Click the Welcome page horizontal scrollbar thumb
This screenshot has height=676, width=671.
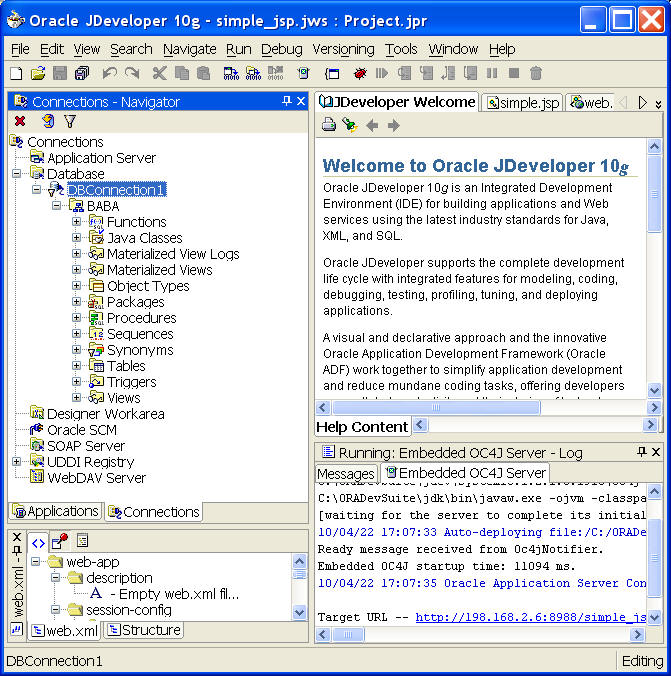436,407
